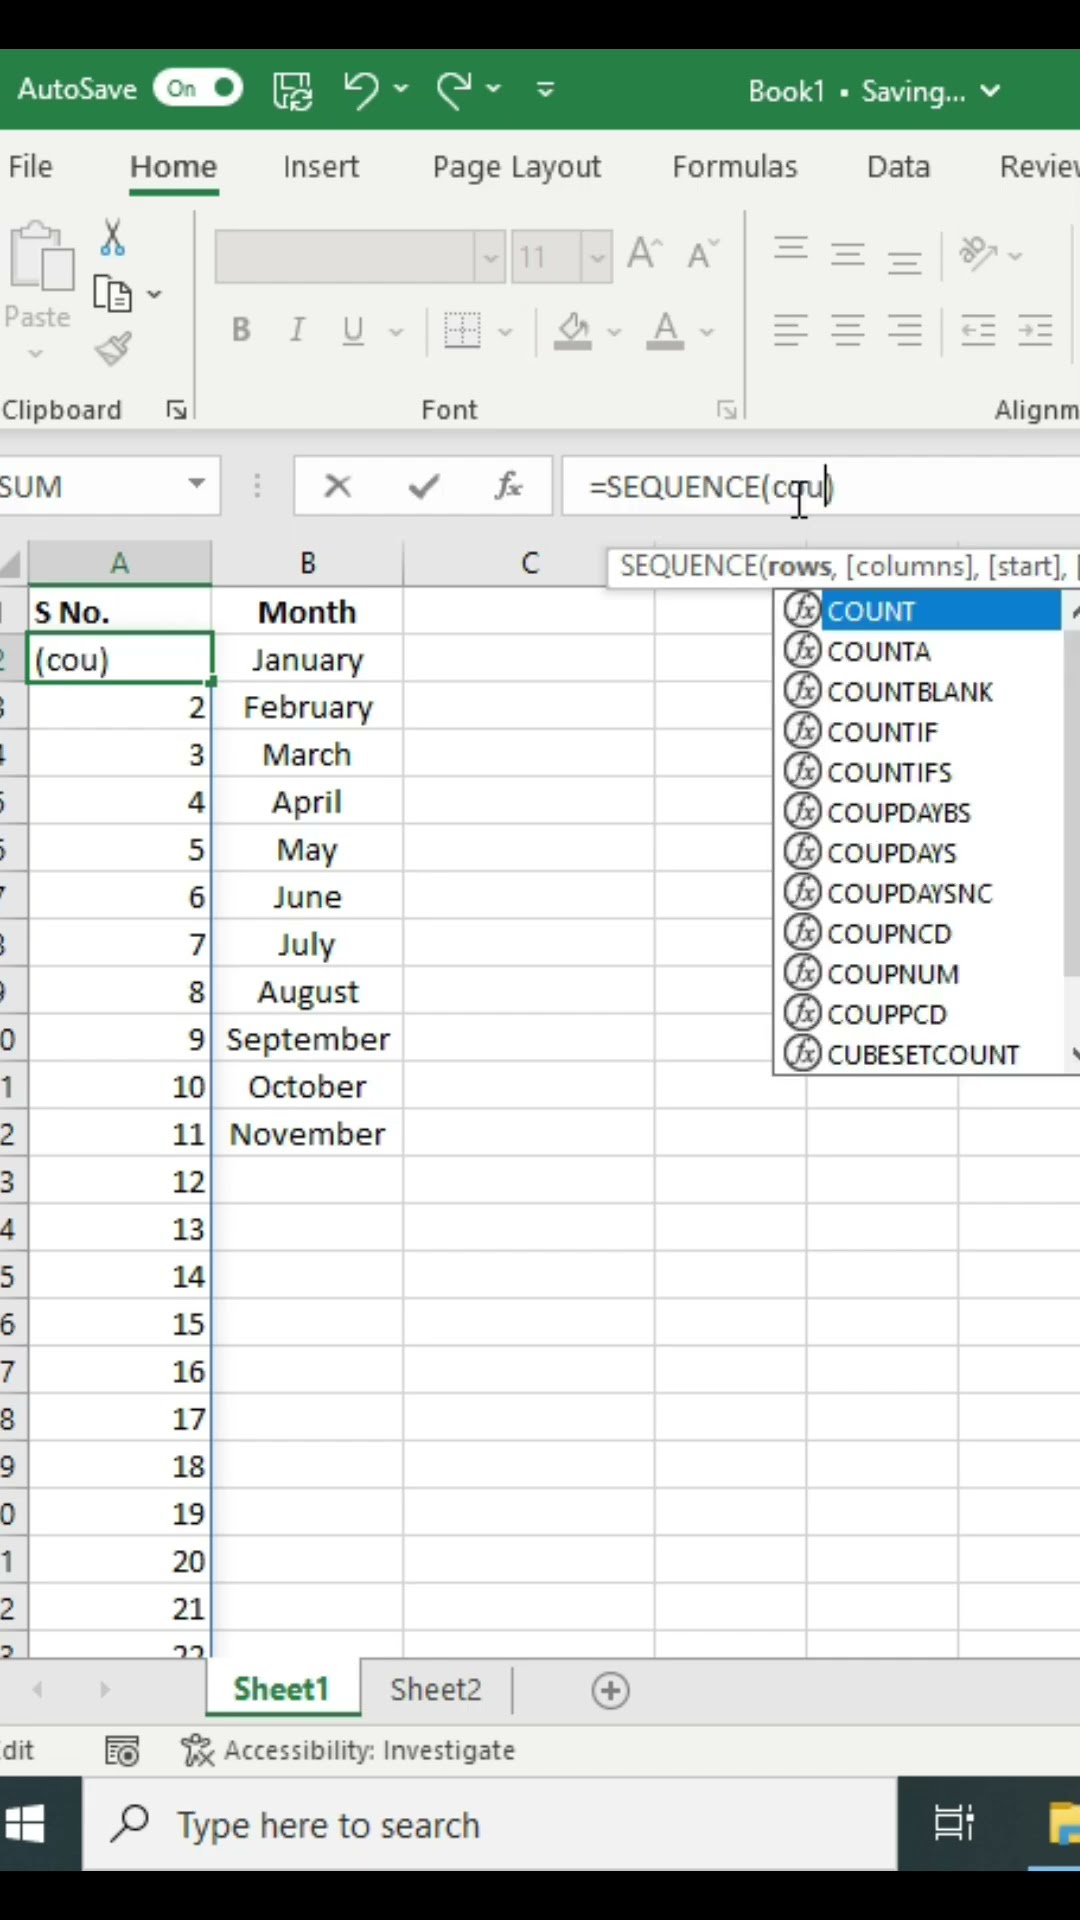The width and height of the screenshot is (1080, 1920).
Task: Open the Formulas tab
Action: (x=735, y=166)
